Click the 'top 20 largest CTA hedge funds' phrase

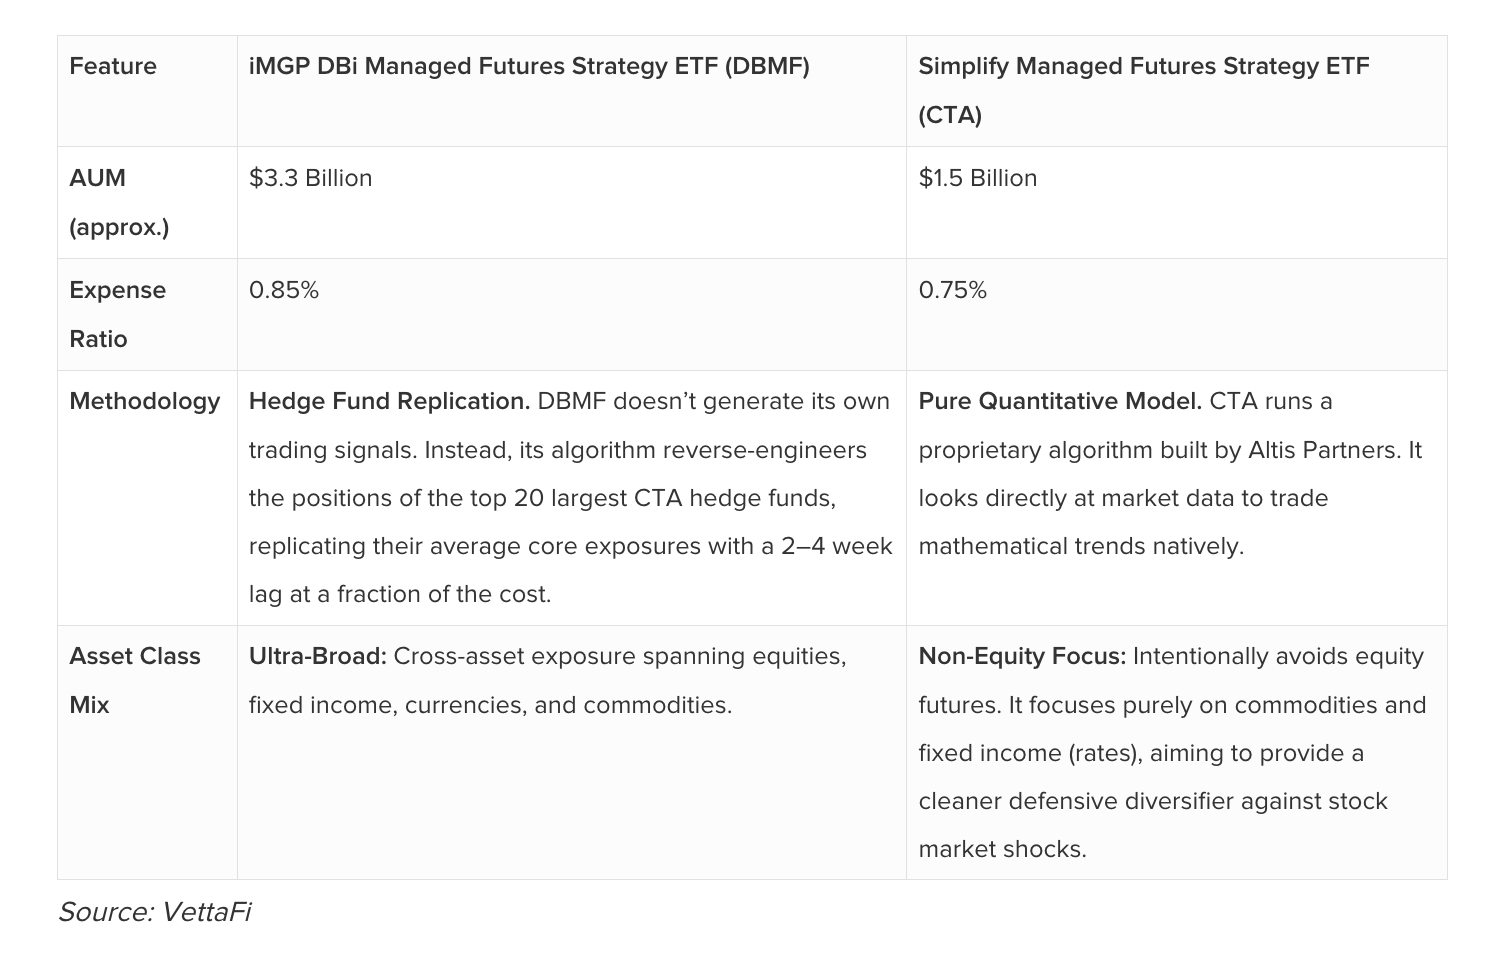click(x=633, y=498)
